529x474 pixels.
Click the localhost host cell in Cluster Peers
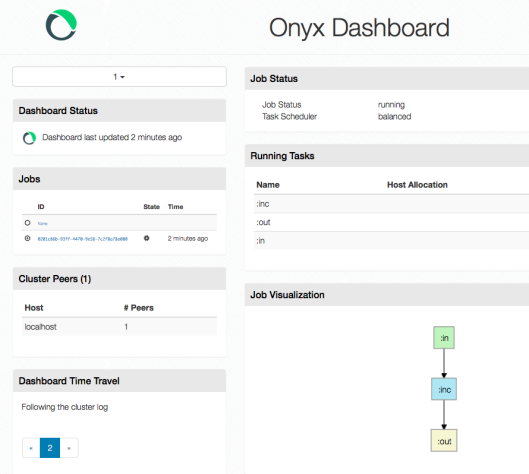click(40, 327)
